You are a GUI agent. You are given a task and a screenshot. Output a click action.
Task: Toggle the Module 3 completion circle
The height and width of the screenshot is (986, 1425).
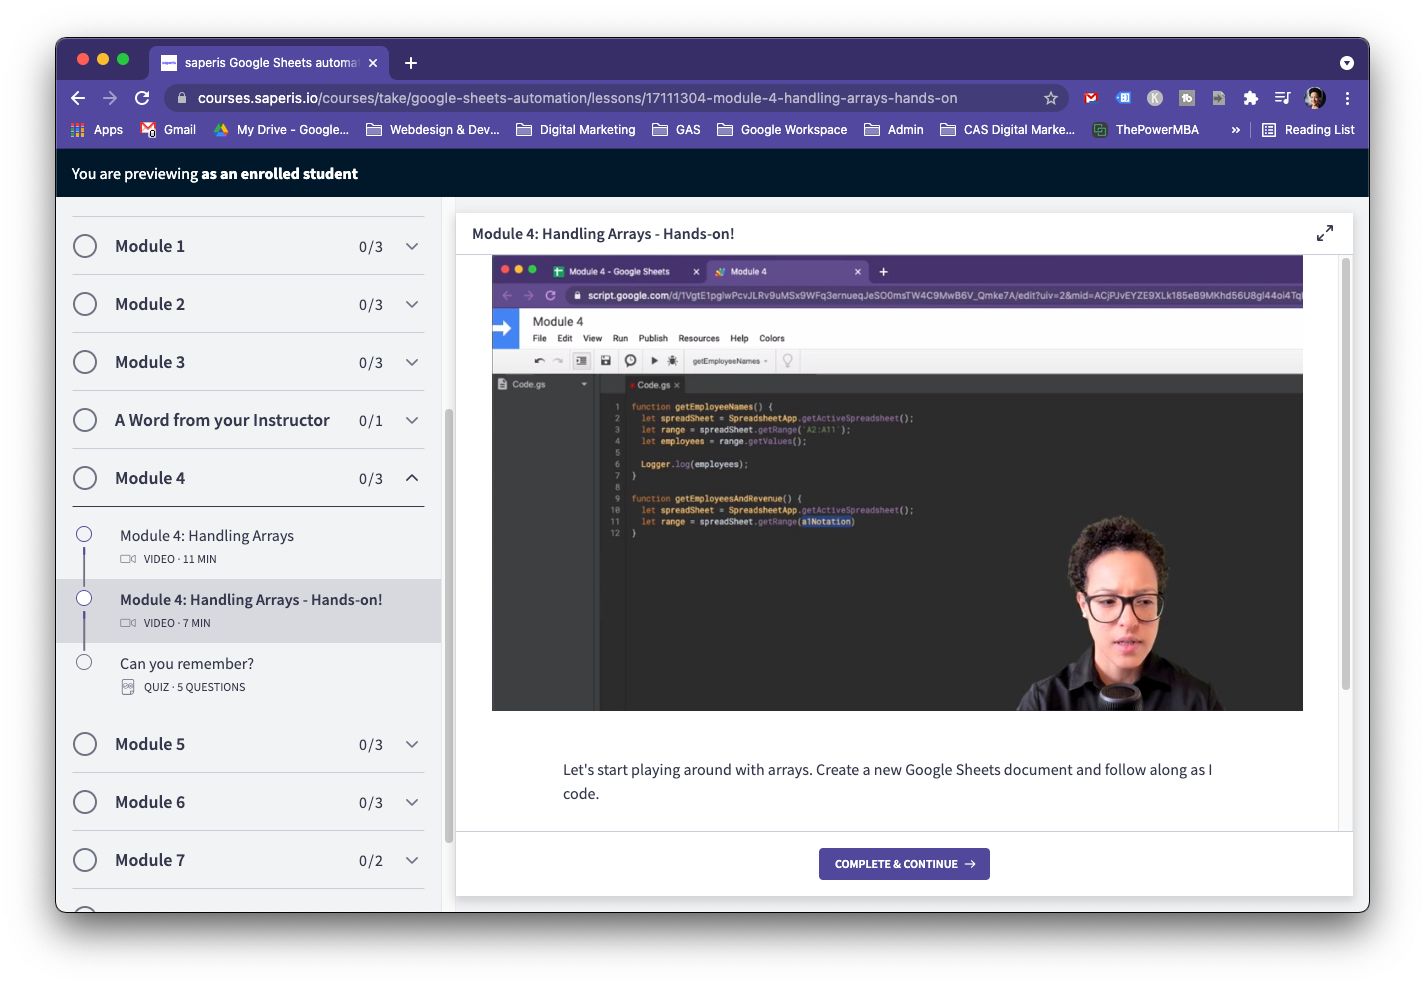point(85,362)
